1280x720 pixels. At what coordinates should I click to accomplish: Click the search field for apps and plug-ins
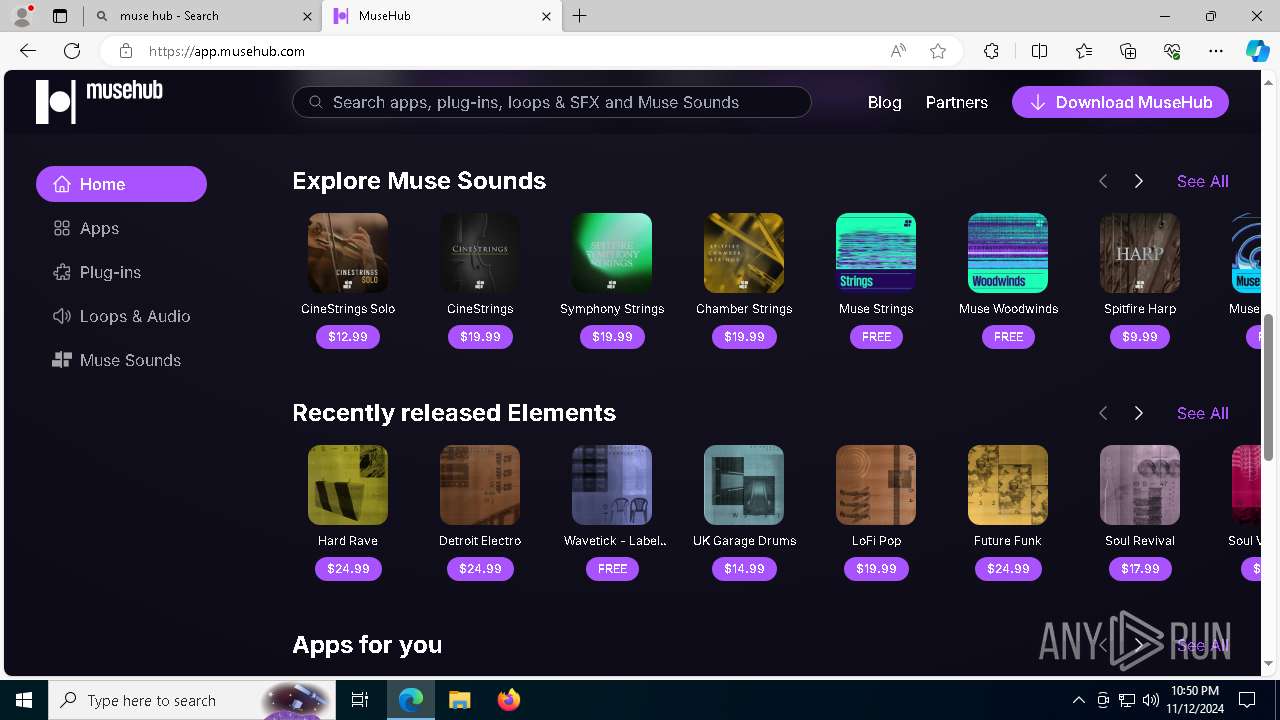pos(551,102)
